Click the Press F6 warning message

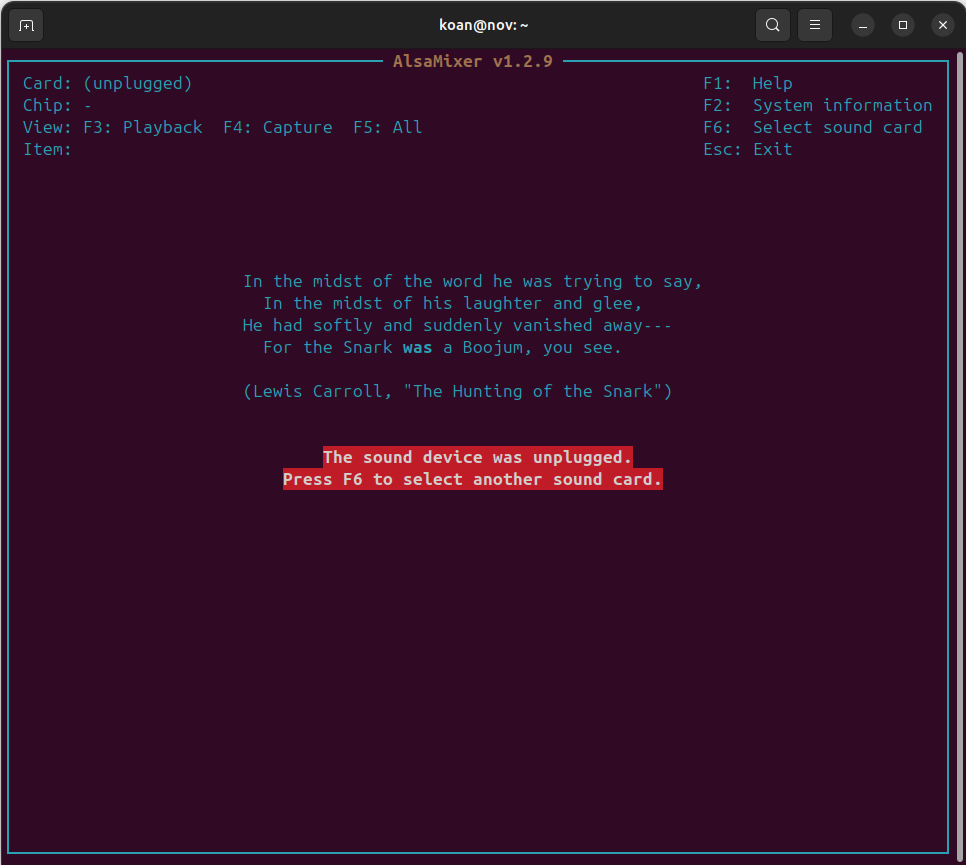pos(472,479)
